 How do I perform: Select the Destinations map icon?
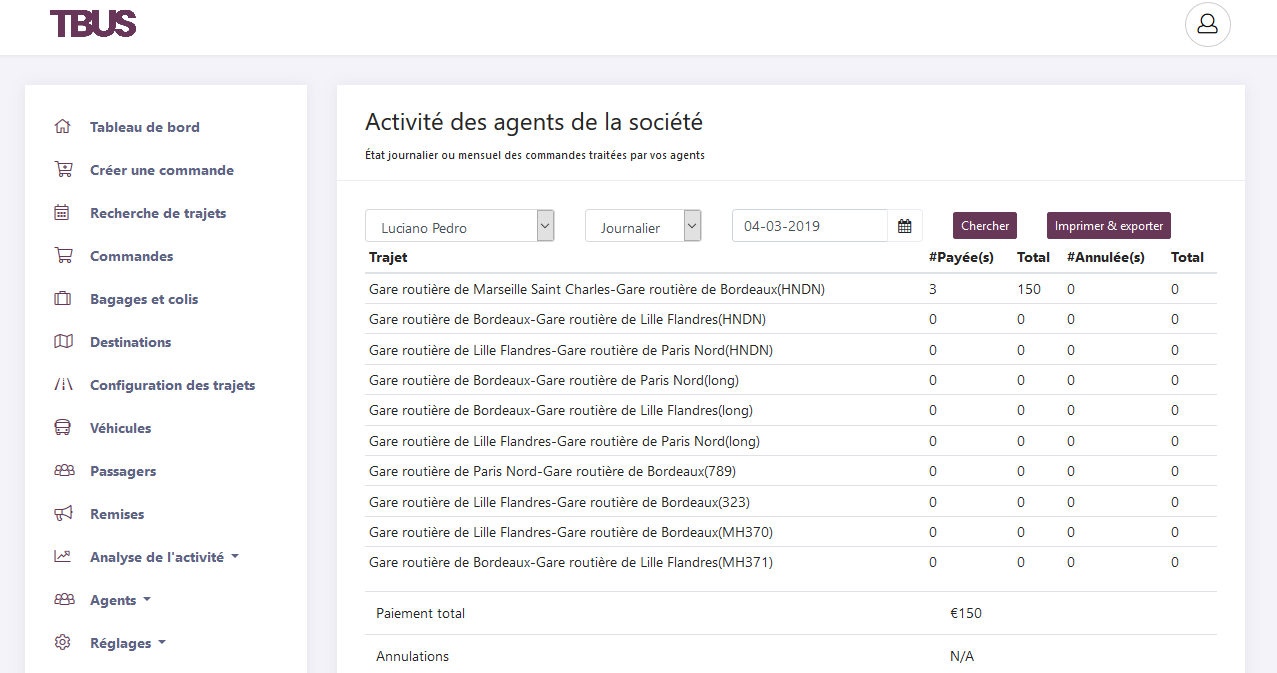click(62, 341)
